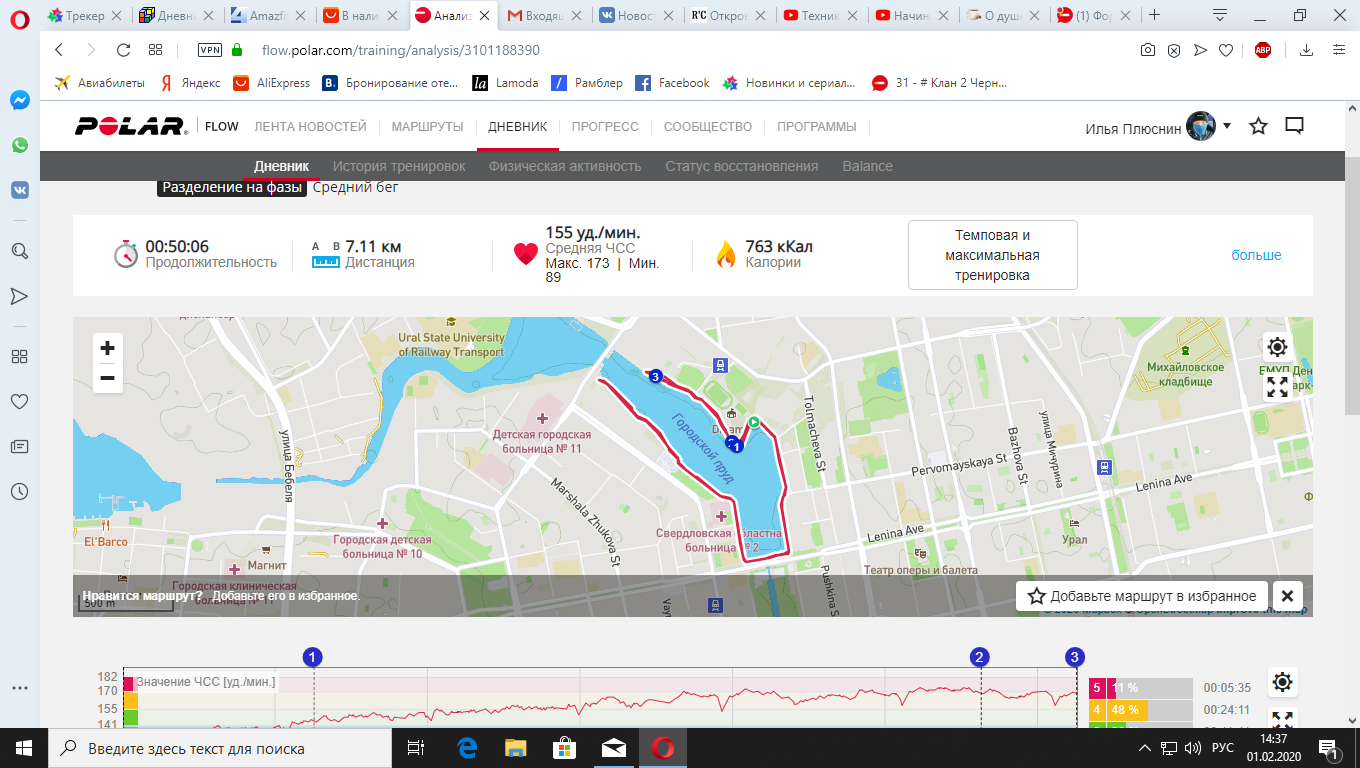
Task: Click the Polar logo
Action: click(x=131, y=126)
